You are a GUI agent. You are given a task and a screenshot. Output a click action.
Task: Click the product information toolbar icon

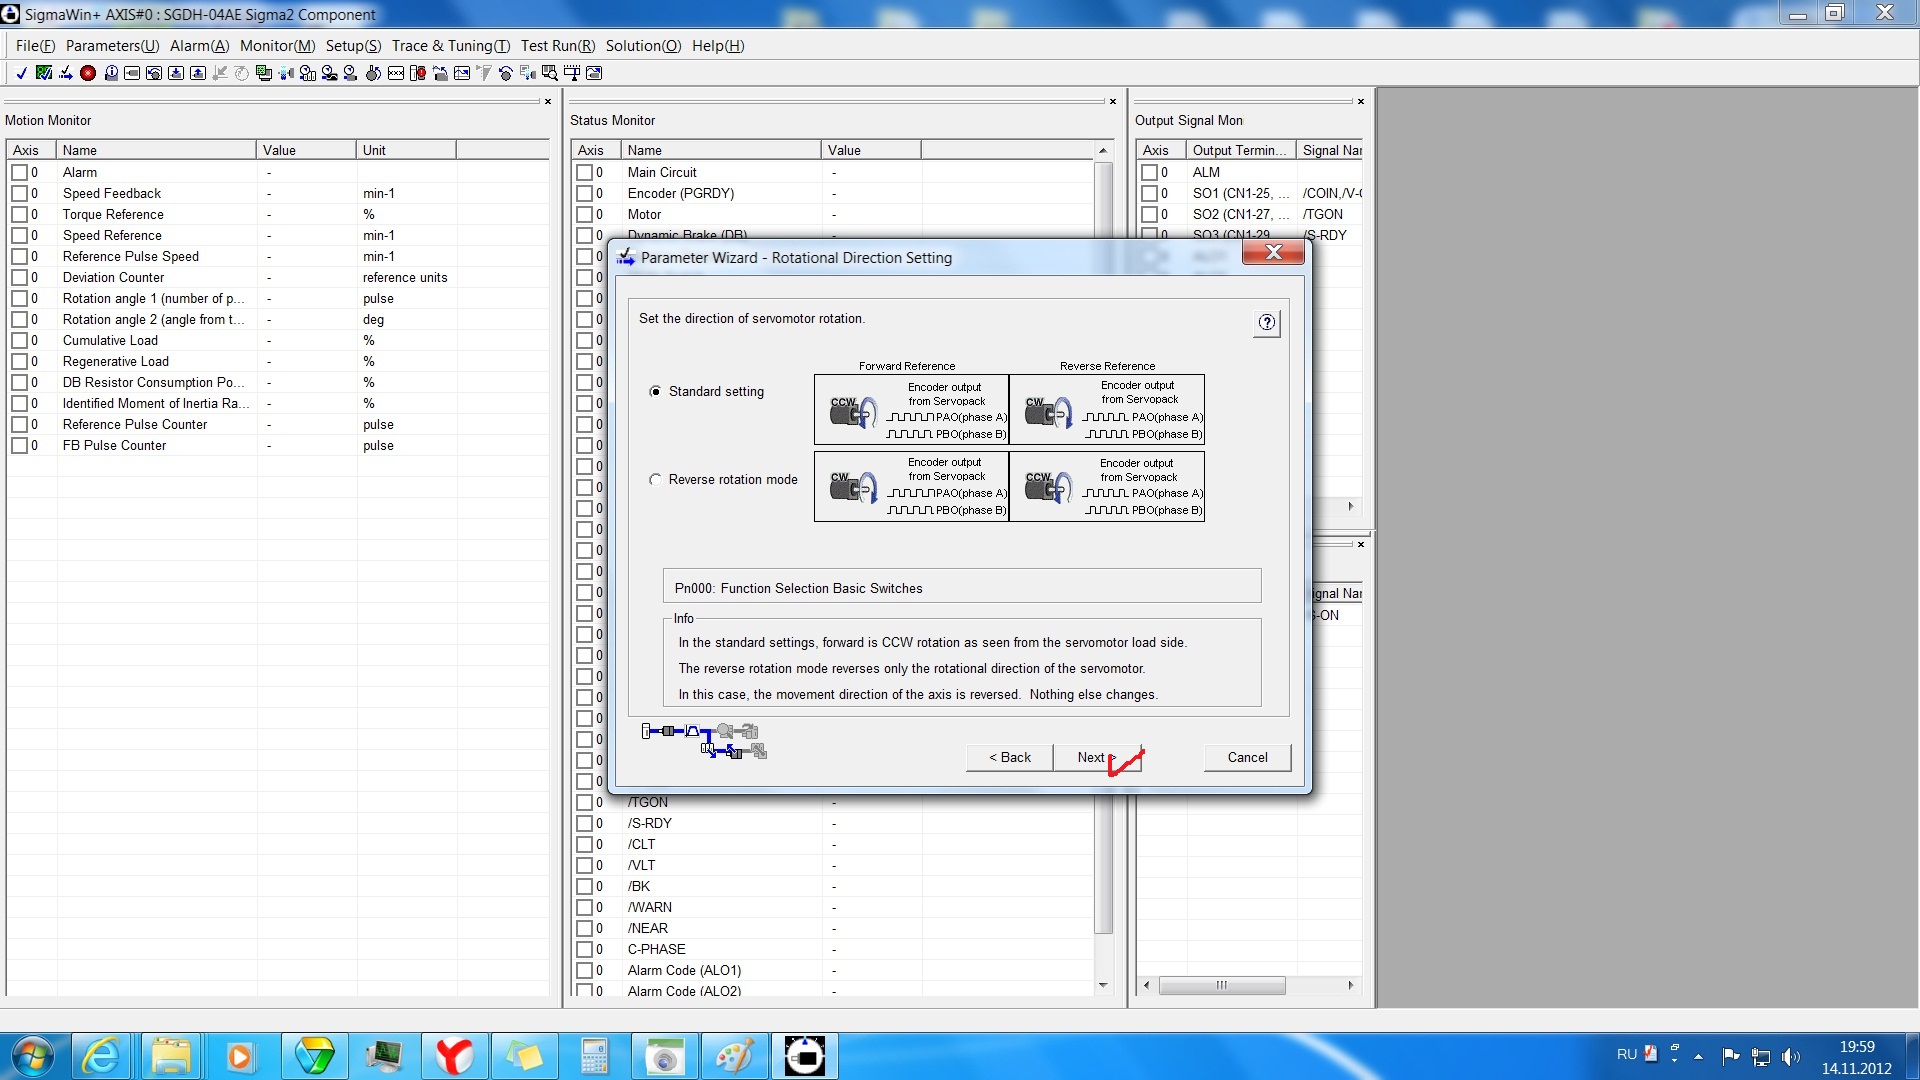pyautogui.click(x=111, y=73)
